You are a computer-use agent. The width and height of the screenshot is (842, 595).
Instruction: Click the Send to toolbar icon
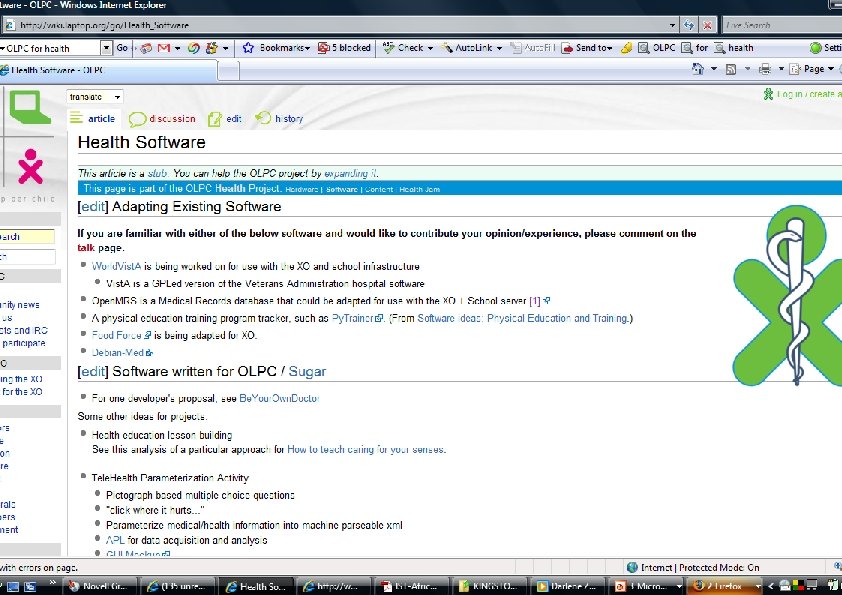(567, 48)
